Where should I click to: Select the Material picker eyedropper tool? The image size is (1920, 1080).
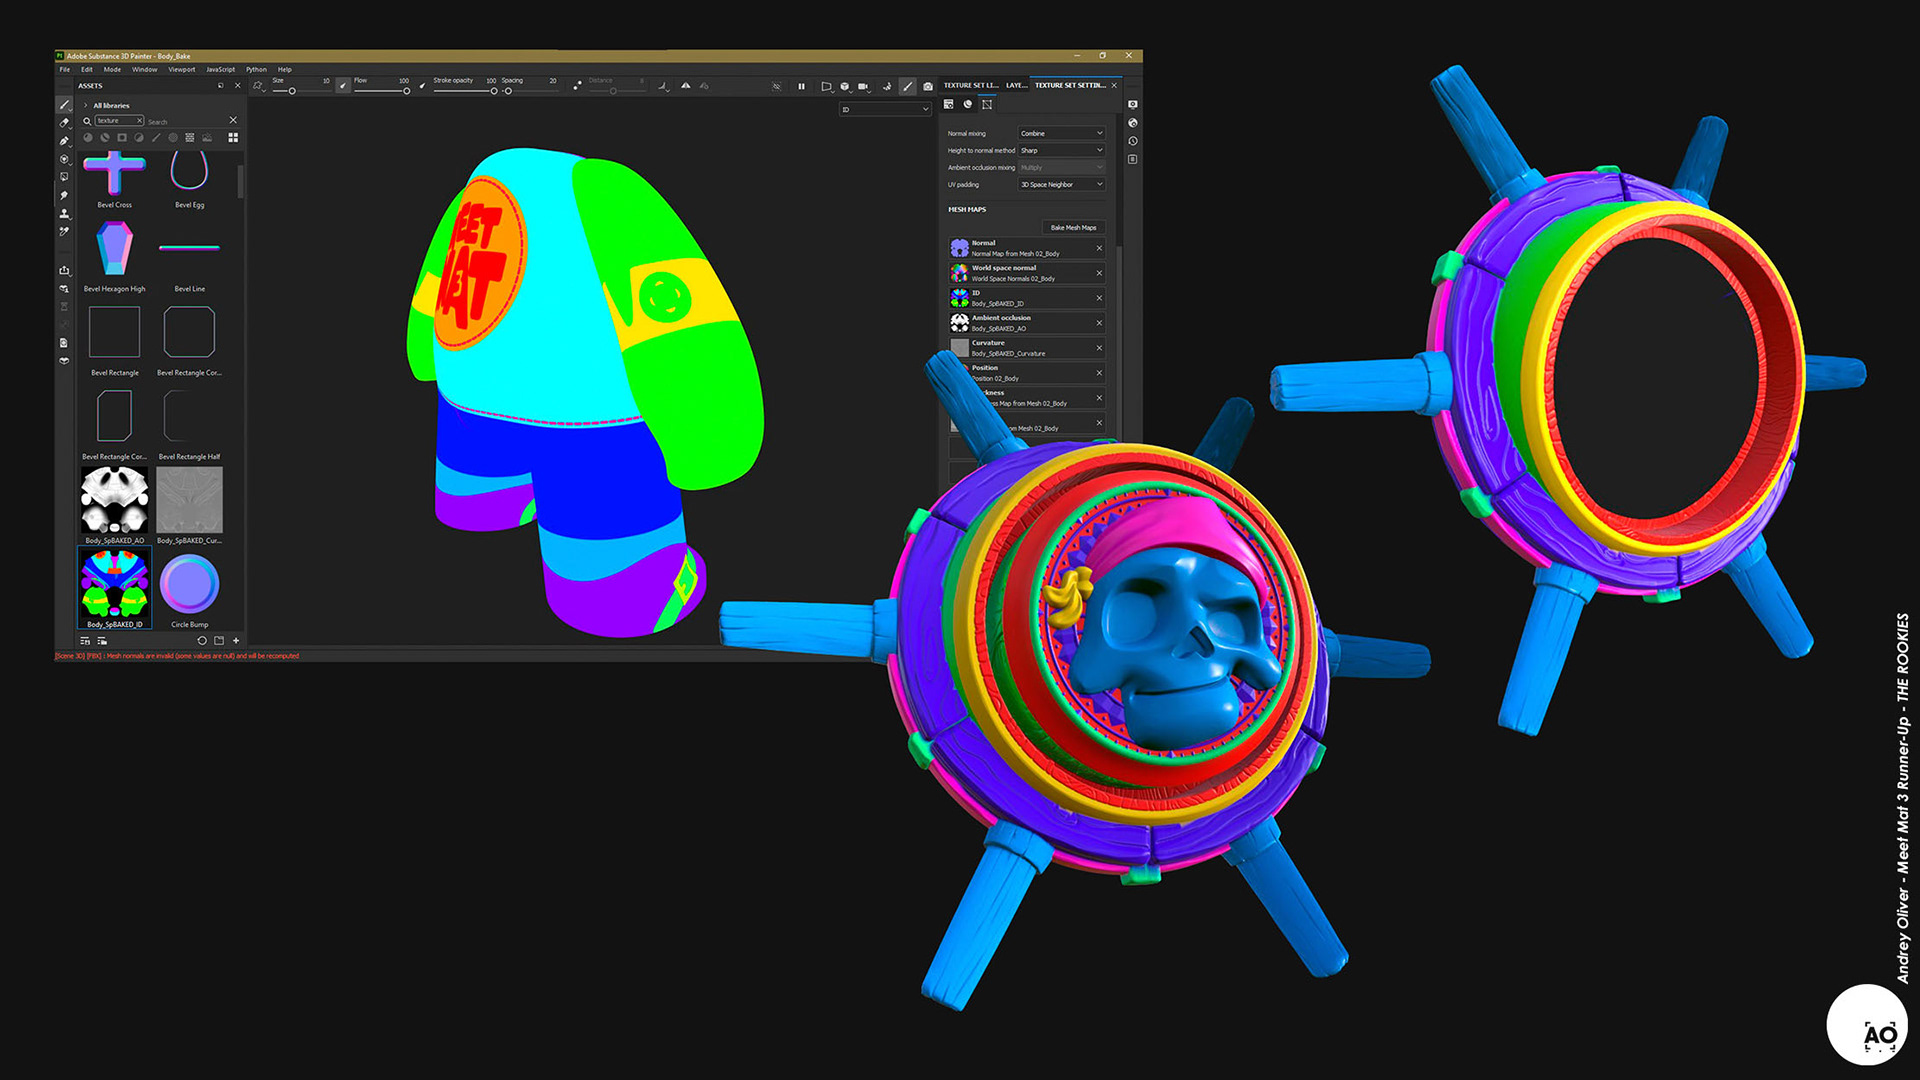[x=65, y=232]
